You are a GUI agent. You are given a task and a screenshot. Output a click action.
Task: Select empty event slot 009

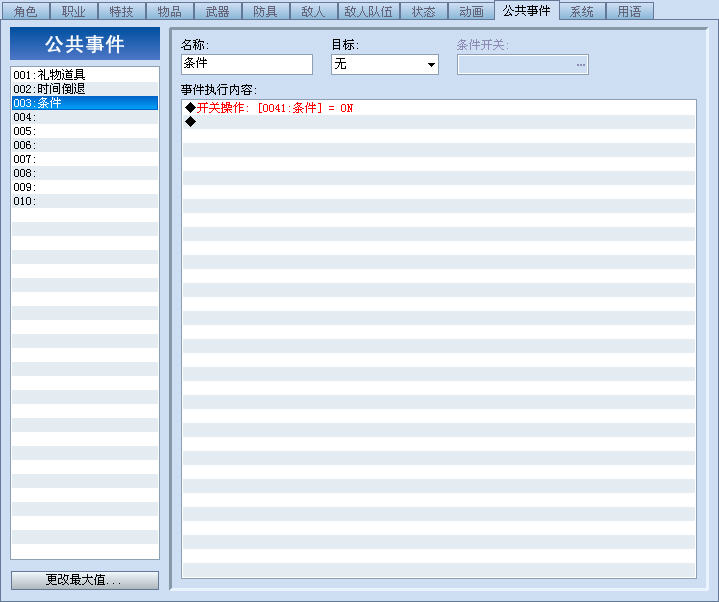[x=85, y=187]
